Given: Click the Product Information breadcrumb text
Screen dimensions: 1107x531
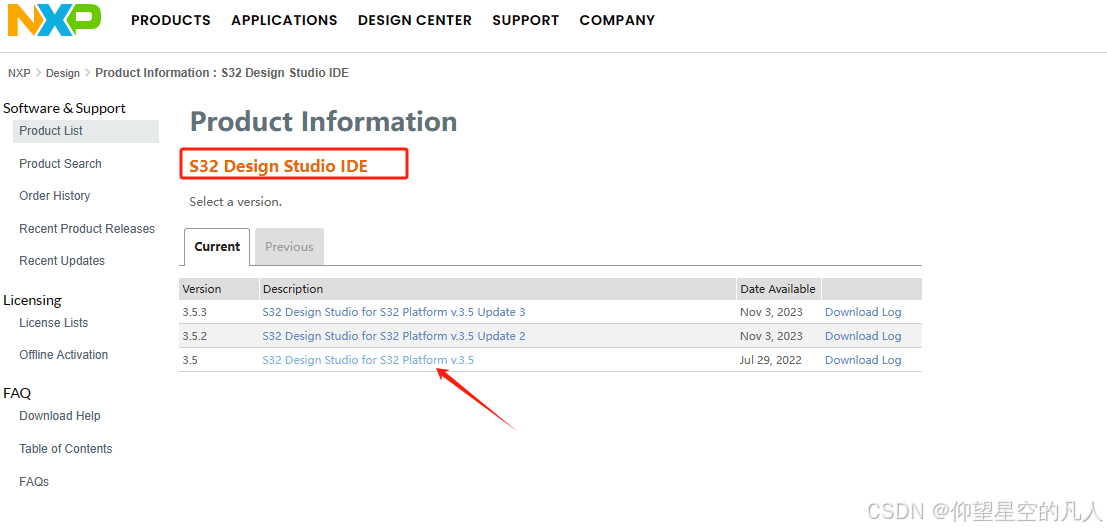Looking at the screenshot, I should [222, 73].
